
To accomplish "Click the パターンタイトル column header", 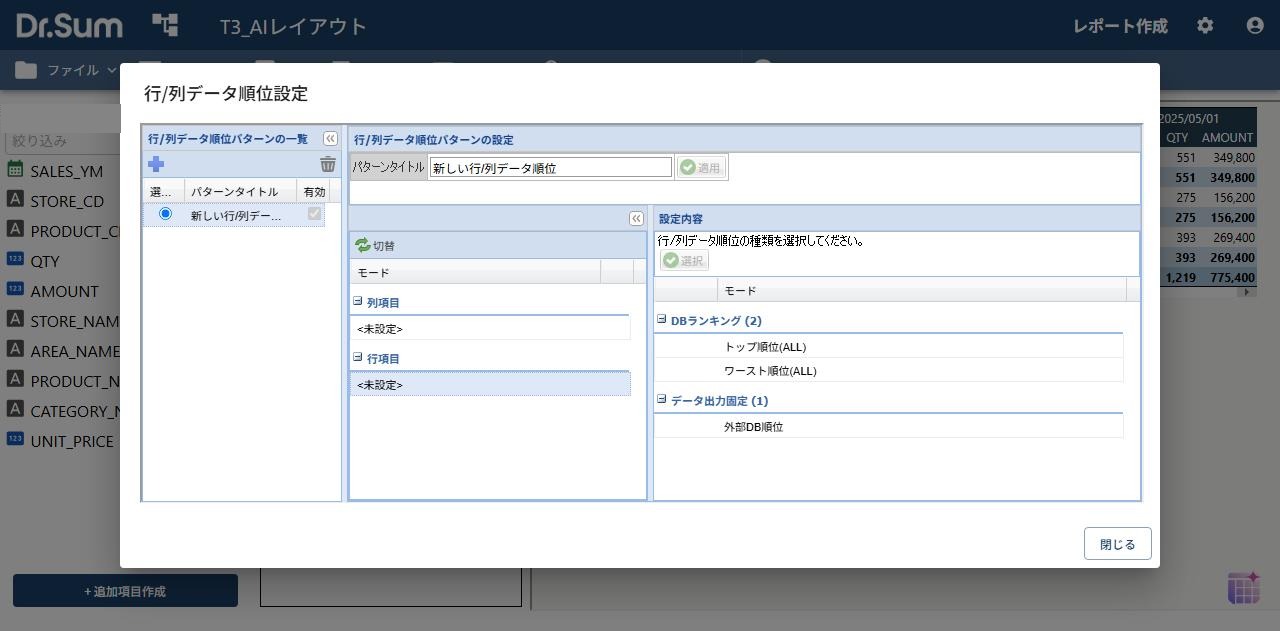I will [240, 191].
